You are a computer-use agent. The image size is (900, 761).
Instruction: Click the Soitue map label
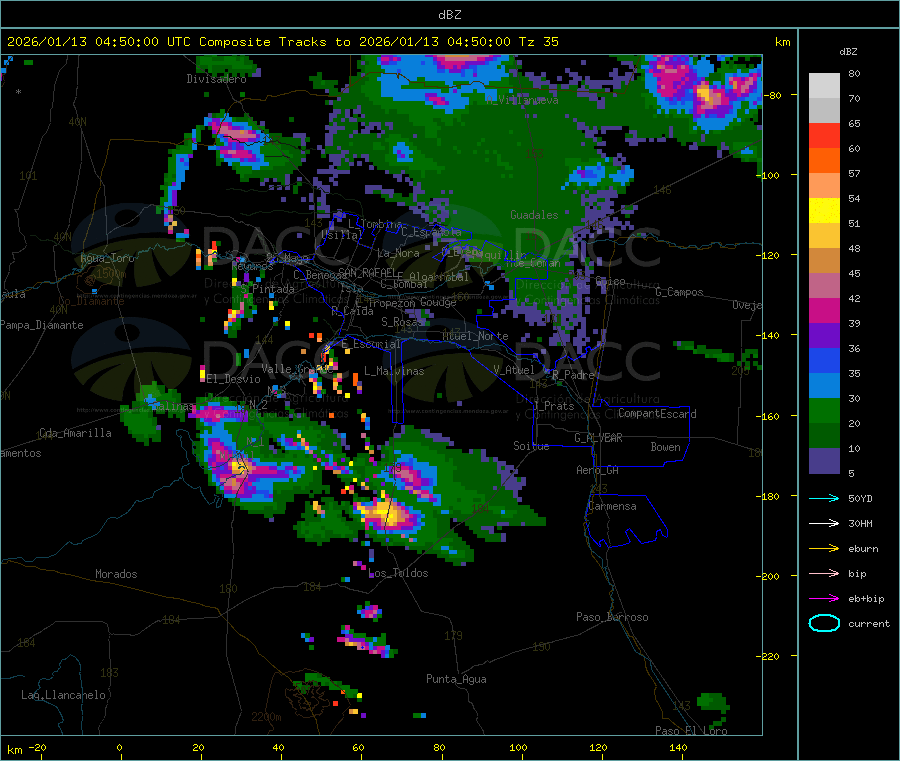(531, 446)
